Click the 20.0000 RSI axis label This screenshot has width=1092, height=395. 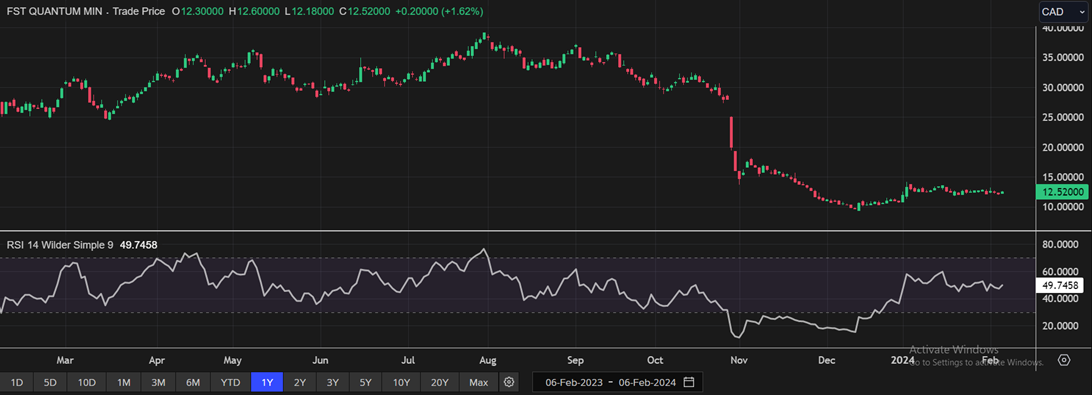[x=1061, y=325]
